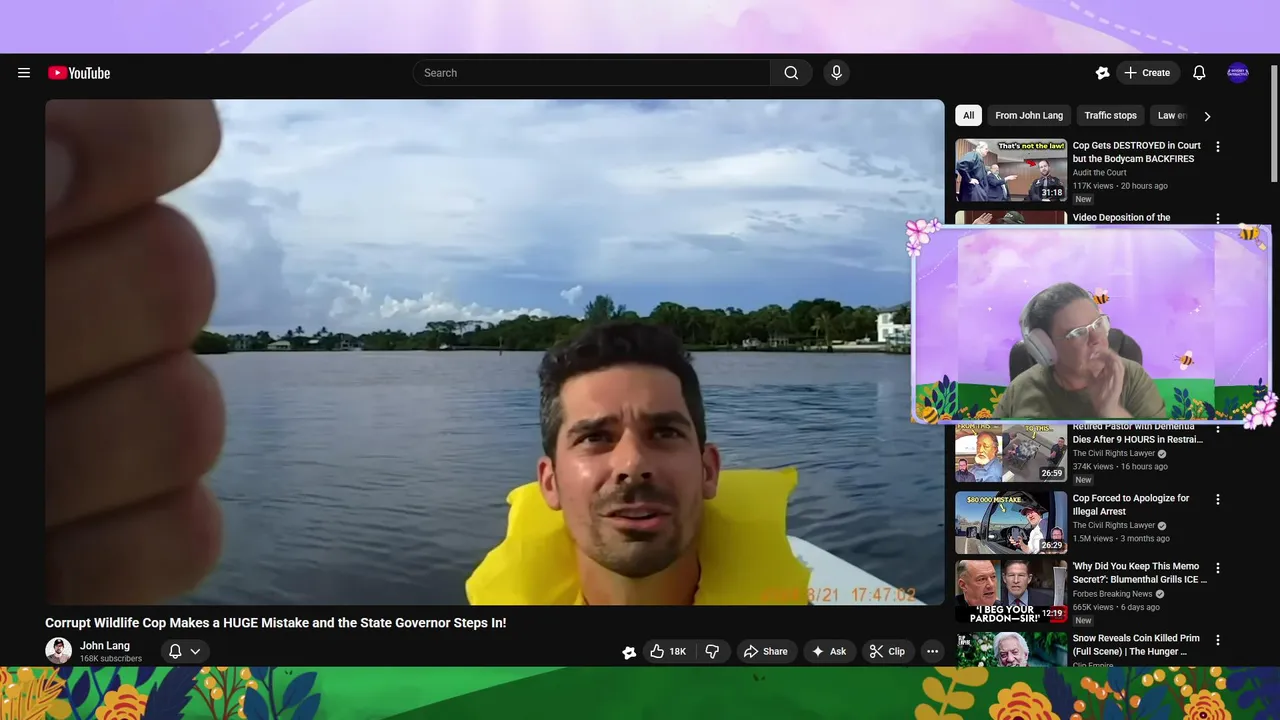Select the All filter chip

(x=968, y=116)
